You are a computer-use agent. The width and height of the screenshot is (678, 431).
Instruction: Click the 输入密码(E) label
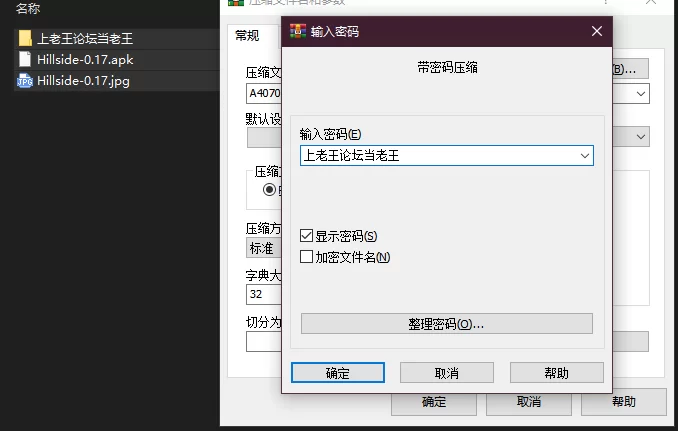pos(330,134)
